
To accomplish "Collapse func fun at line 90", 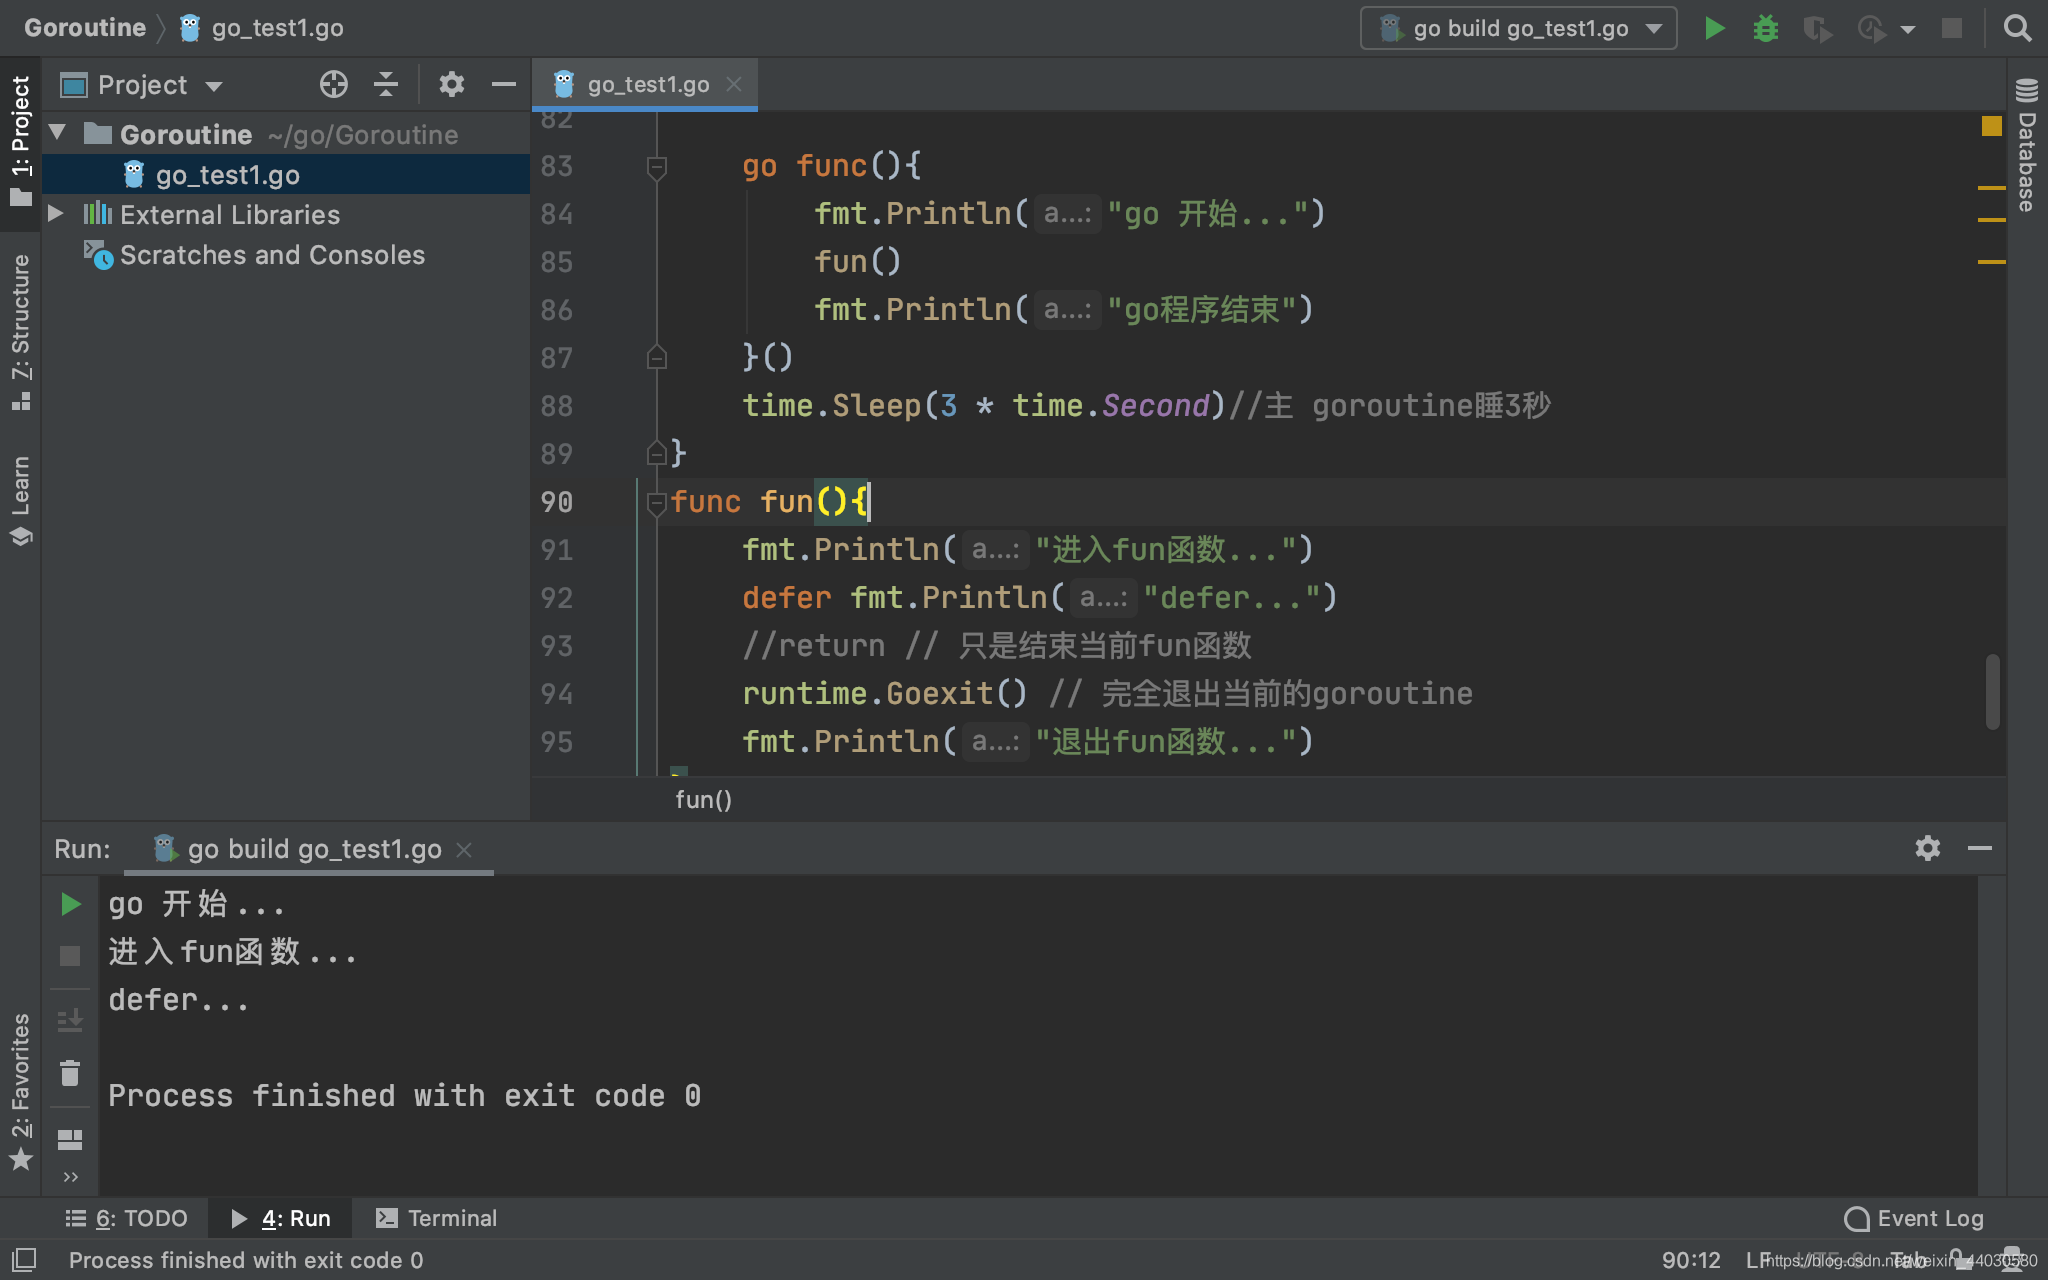I will tap(657, 503).
